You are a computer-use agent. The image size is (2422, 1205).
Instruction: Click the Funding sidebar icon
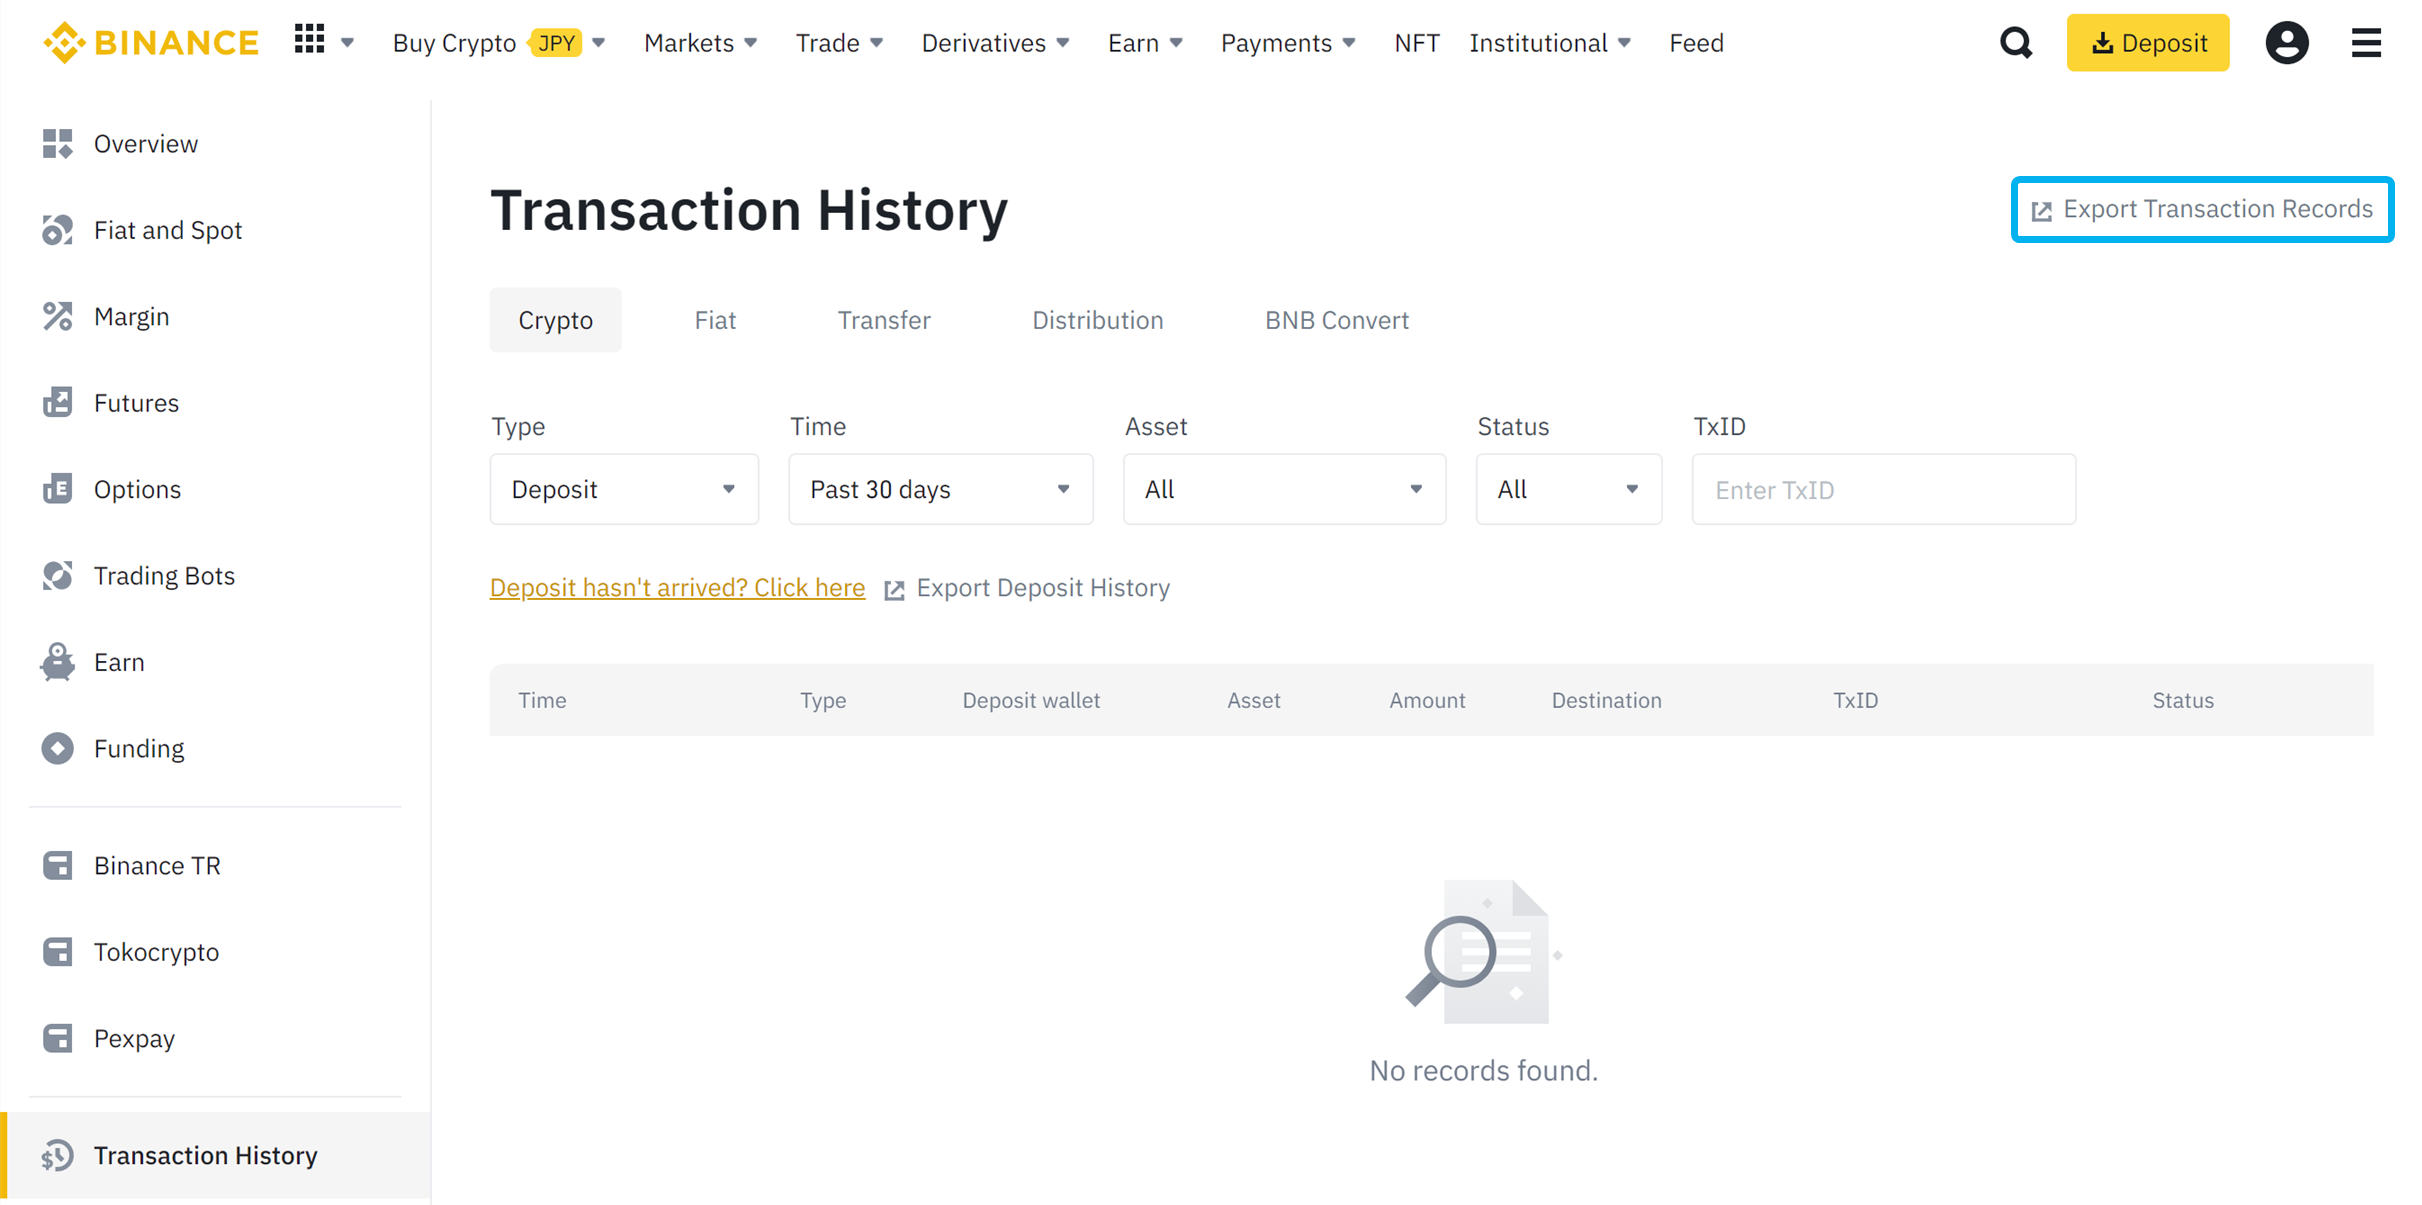click(58, 748)
